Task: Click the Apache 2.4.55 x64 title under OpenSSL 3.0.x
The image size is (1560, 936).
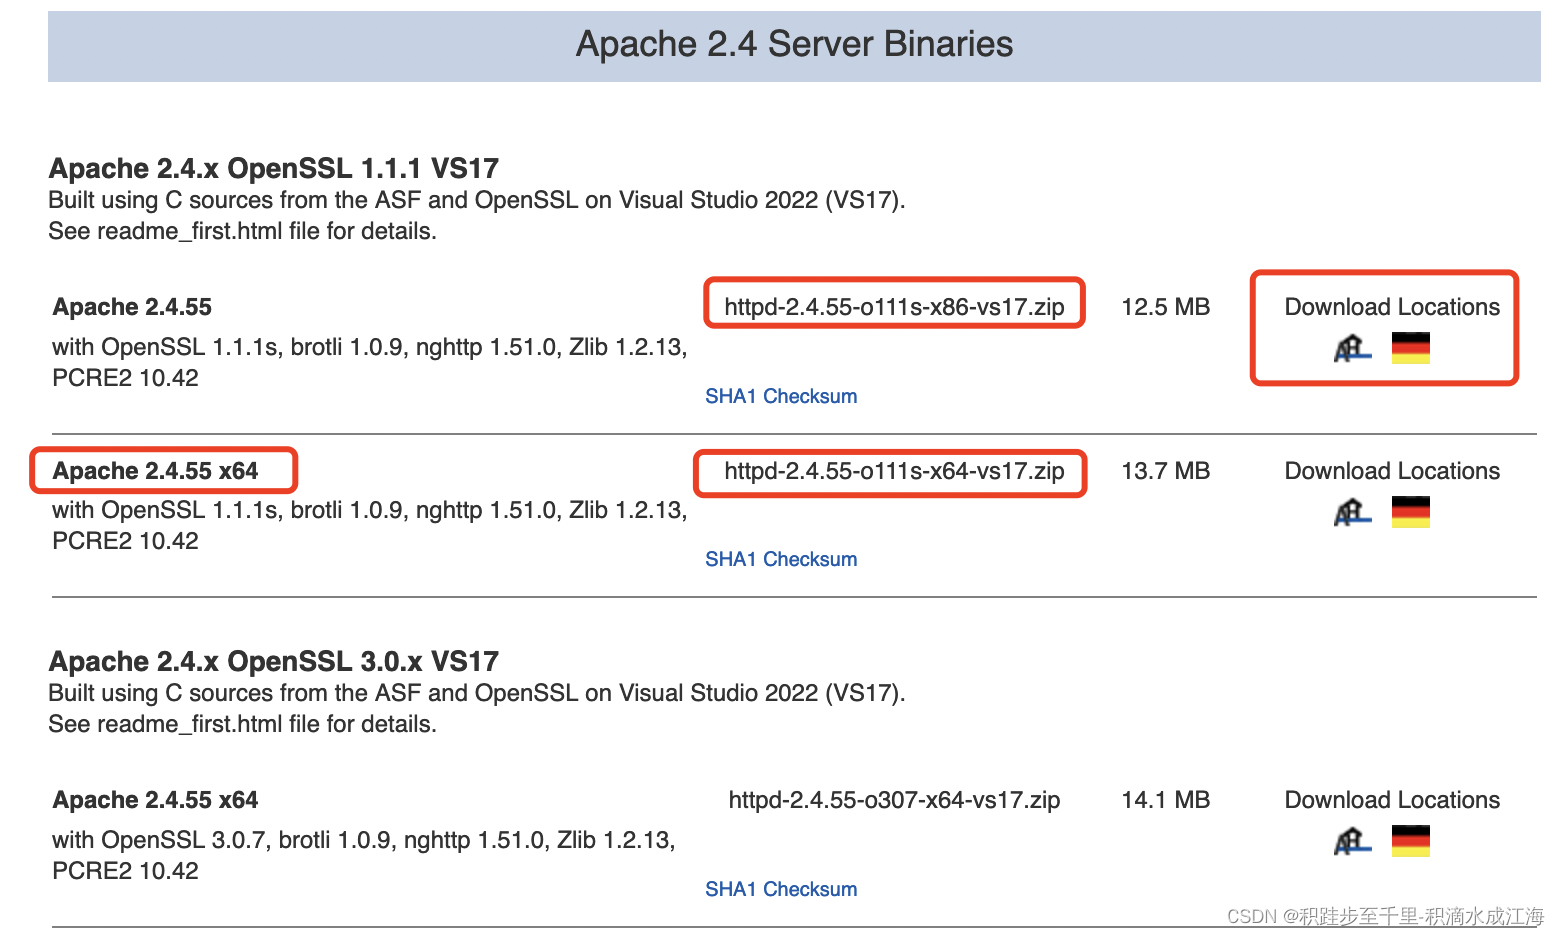Action: point(155,800)
